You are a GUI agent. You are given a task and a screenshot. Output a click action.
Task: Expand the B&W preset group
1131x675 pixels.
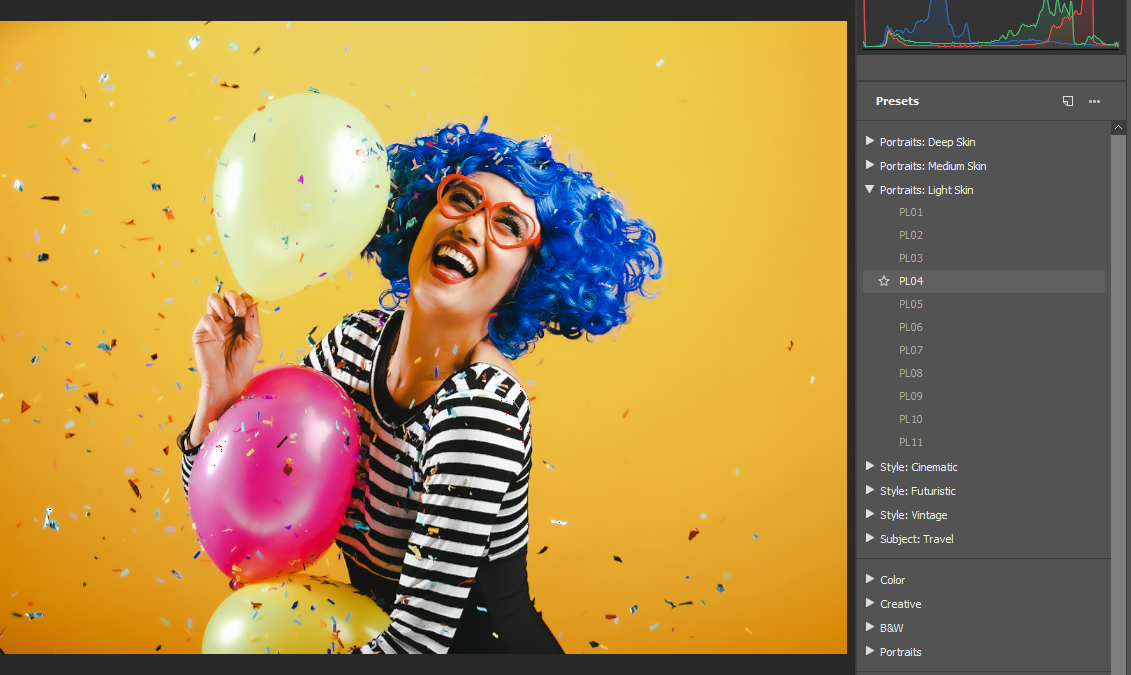870,627
